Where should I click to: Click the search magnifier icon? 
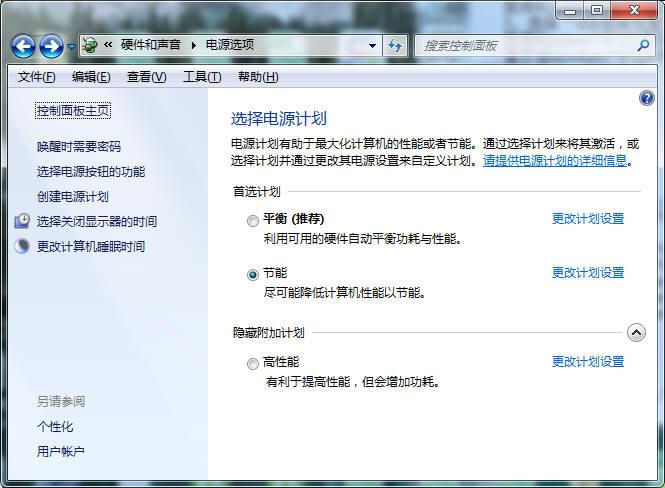click(643, 45)
